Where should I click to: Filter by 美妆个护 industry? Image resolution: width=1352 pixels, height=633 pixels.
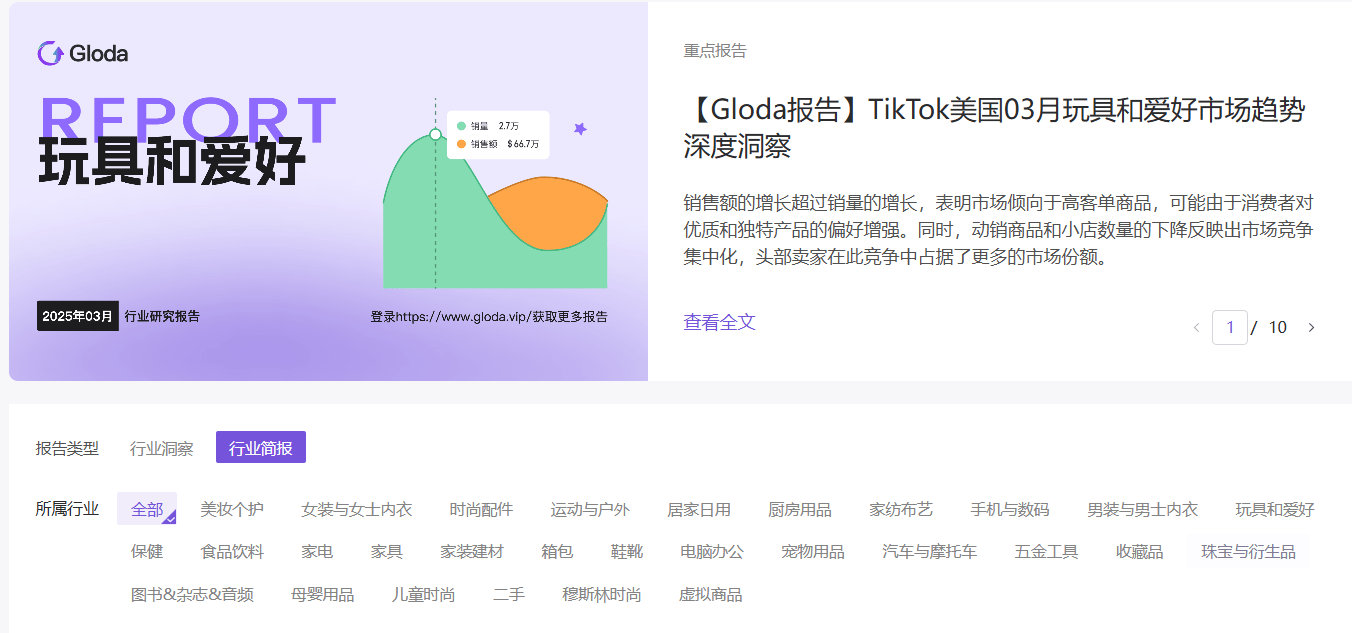tap(232, 509)
